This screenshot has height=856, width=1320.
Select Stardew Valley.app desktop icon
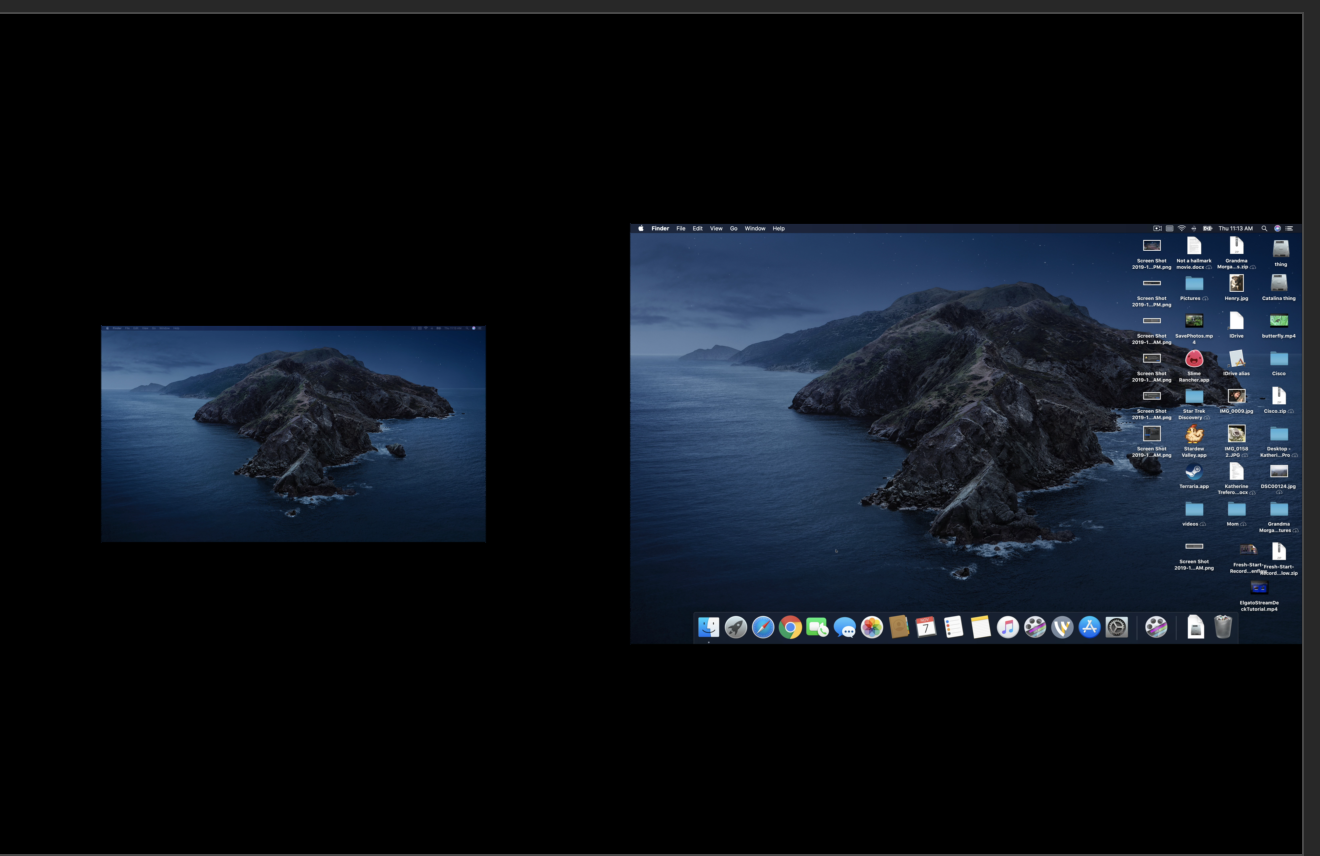[x=1193, y=434]
